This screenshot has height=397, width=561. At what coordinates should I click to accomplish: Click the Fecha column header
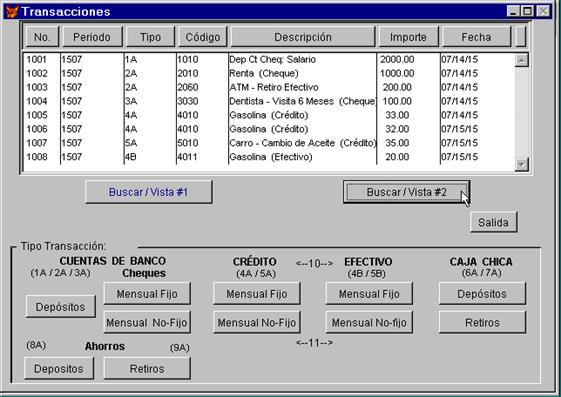(x=476, y=37)
